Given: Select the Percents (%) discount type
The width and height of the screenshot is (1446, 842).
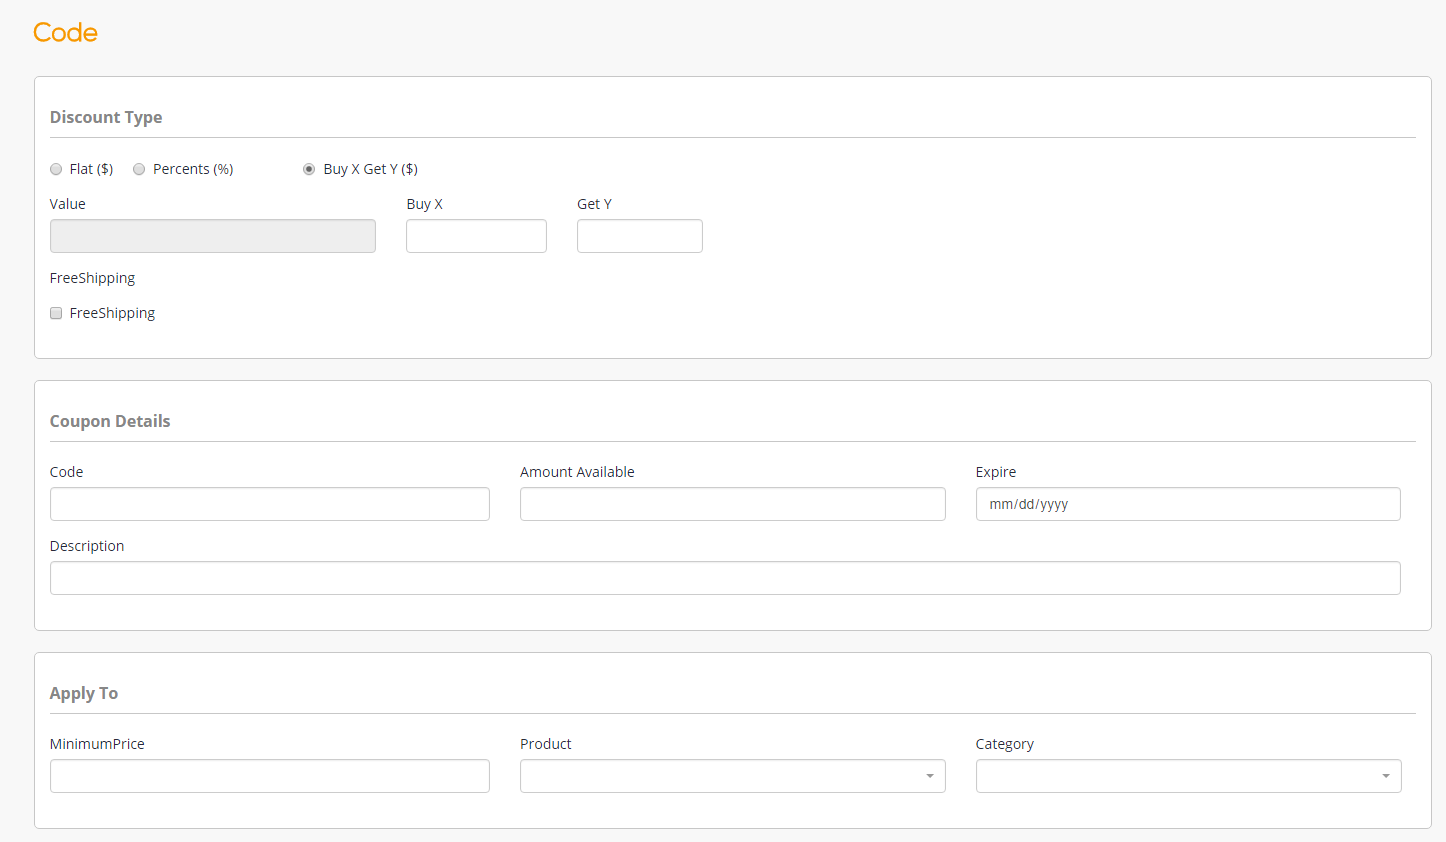Looking at the screenshot, I should click(139, 169).
